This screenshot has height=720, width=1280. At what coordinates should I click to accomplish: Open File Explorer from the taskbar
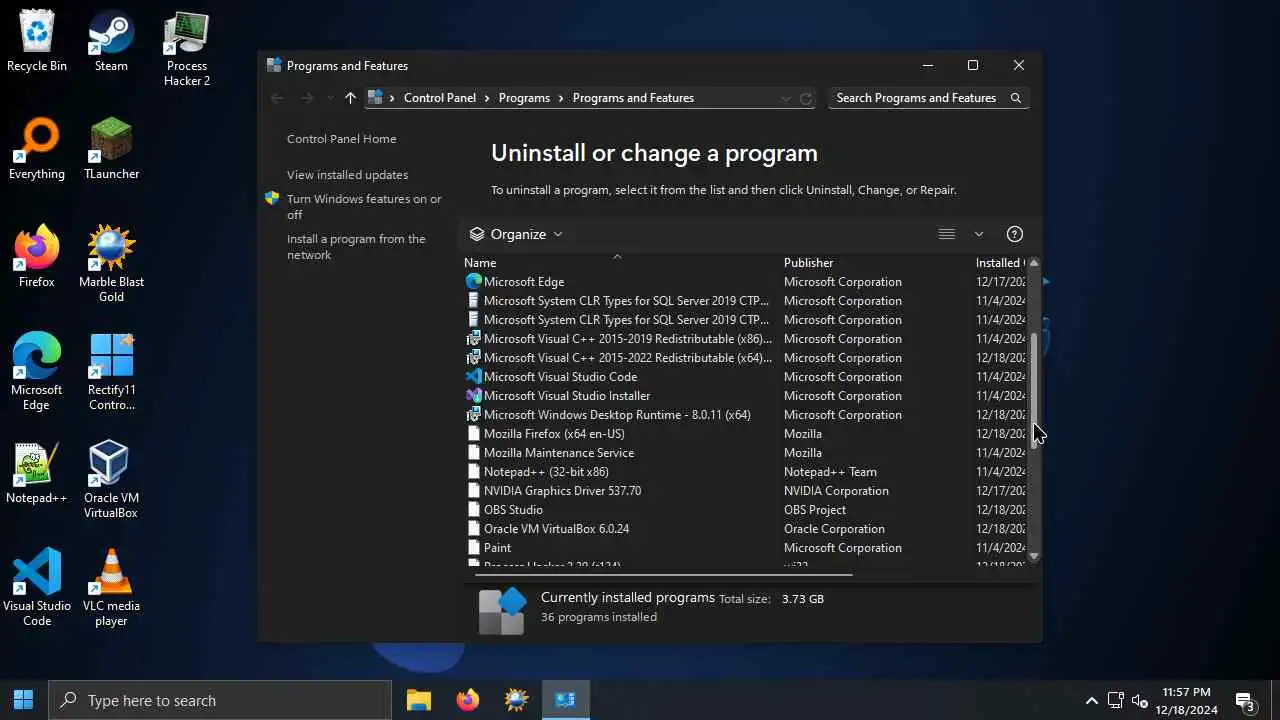(419, 700)
